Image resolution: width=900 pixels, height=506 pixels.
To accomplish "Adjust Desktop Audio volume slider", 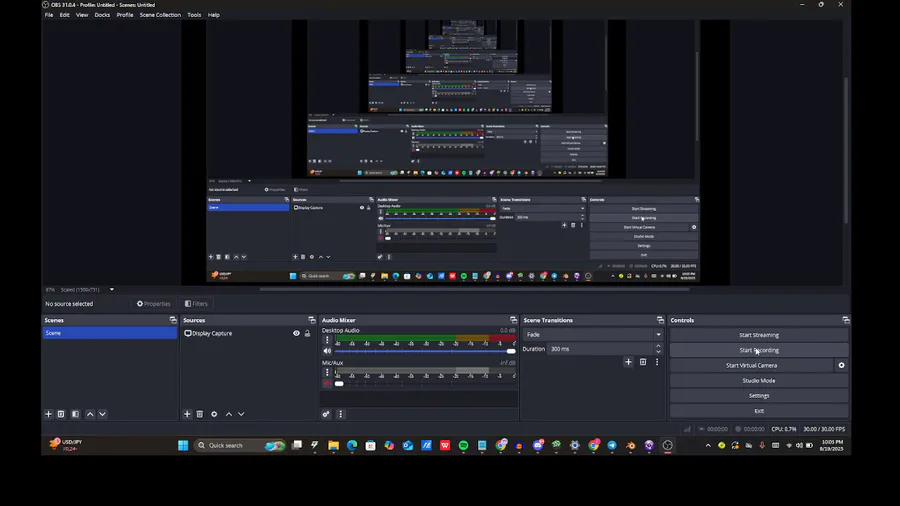I will (x=425, y=351).
